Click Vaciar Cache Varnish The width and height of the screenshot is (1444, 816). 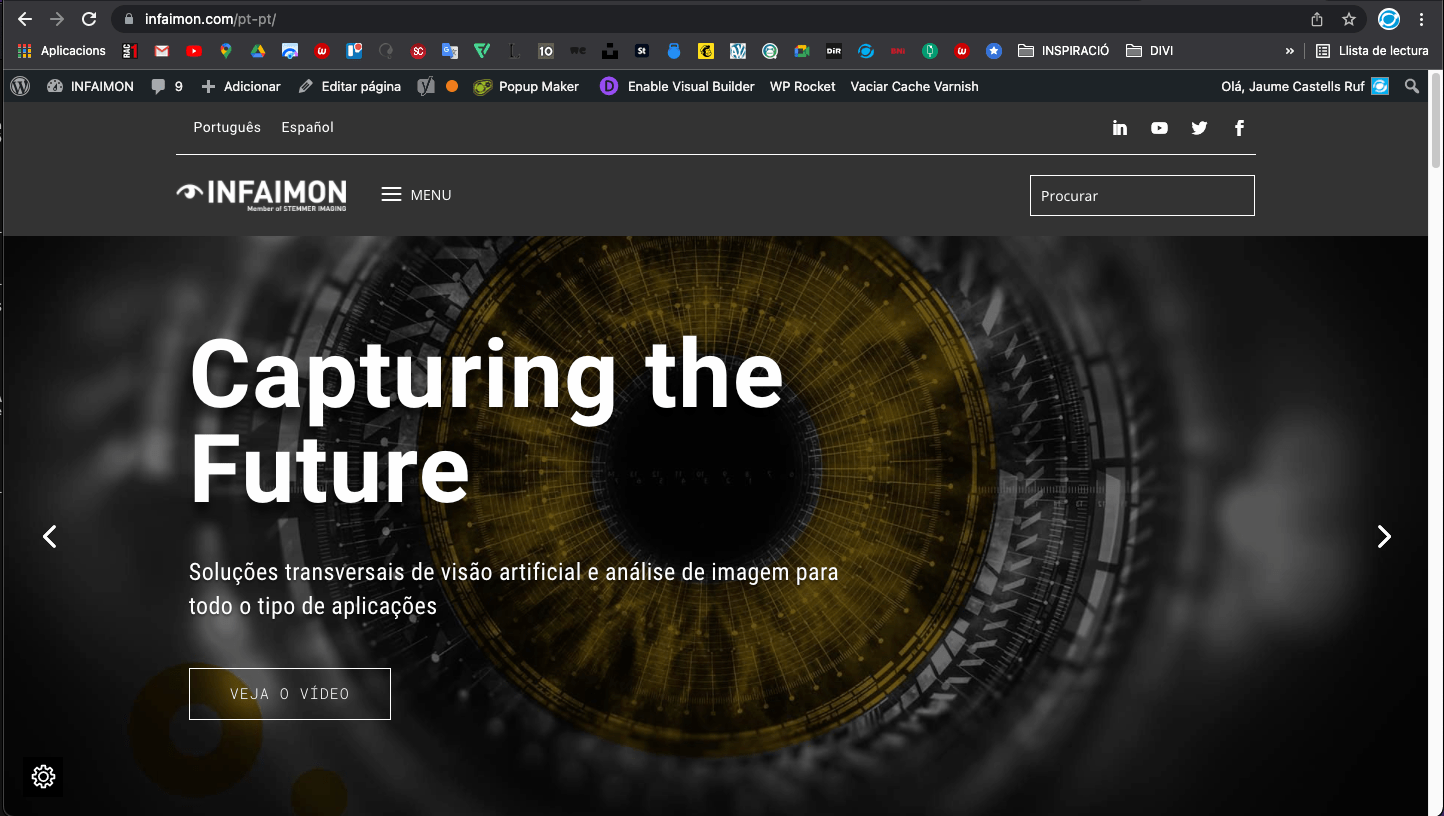914,86
